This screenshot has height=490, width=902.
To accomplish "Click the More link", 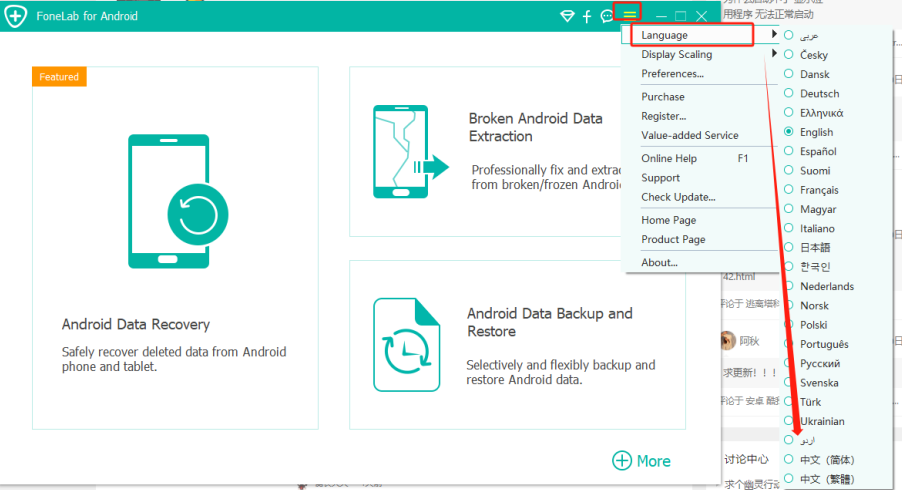I will (x=653, y=461).
